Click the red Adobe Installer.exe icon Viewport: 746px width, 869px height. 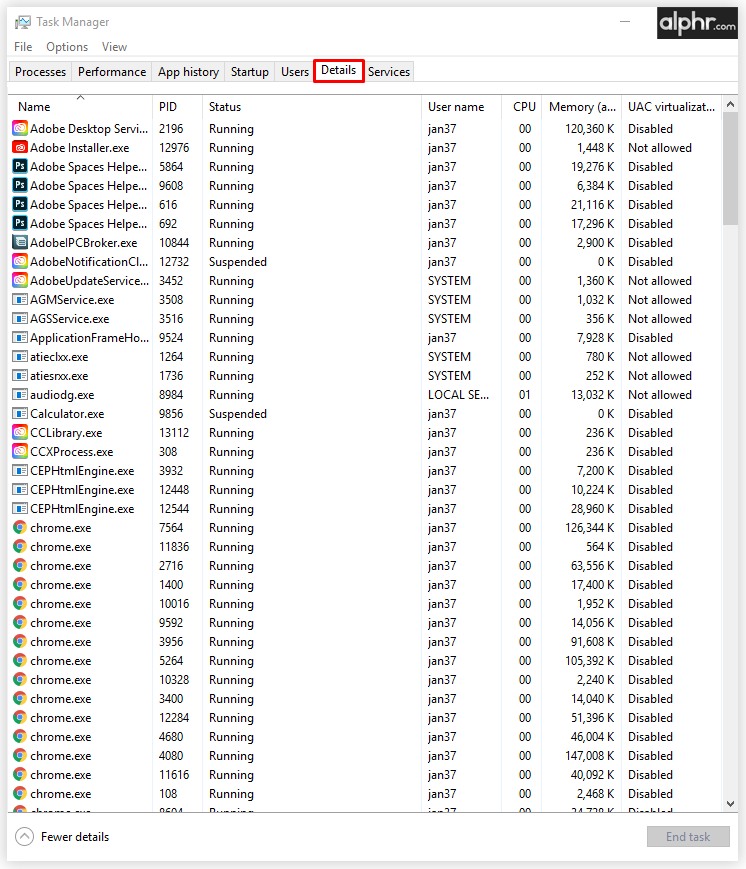coord(20,147)
